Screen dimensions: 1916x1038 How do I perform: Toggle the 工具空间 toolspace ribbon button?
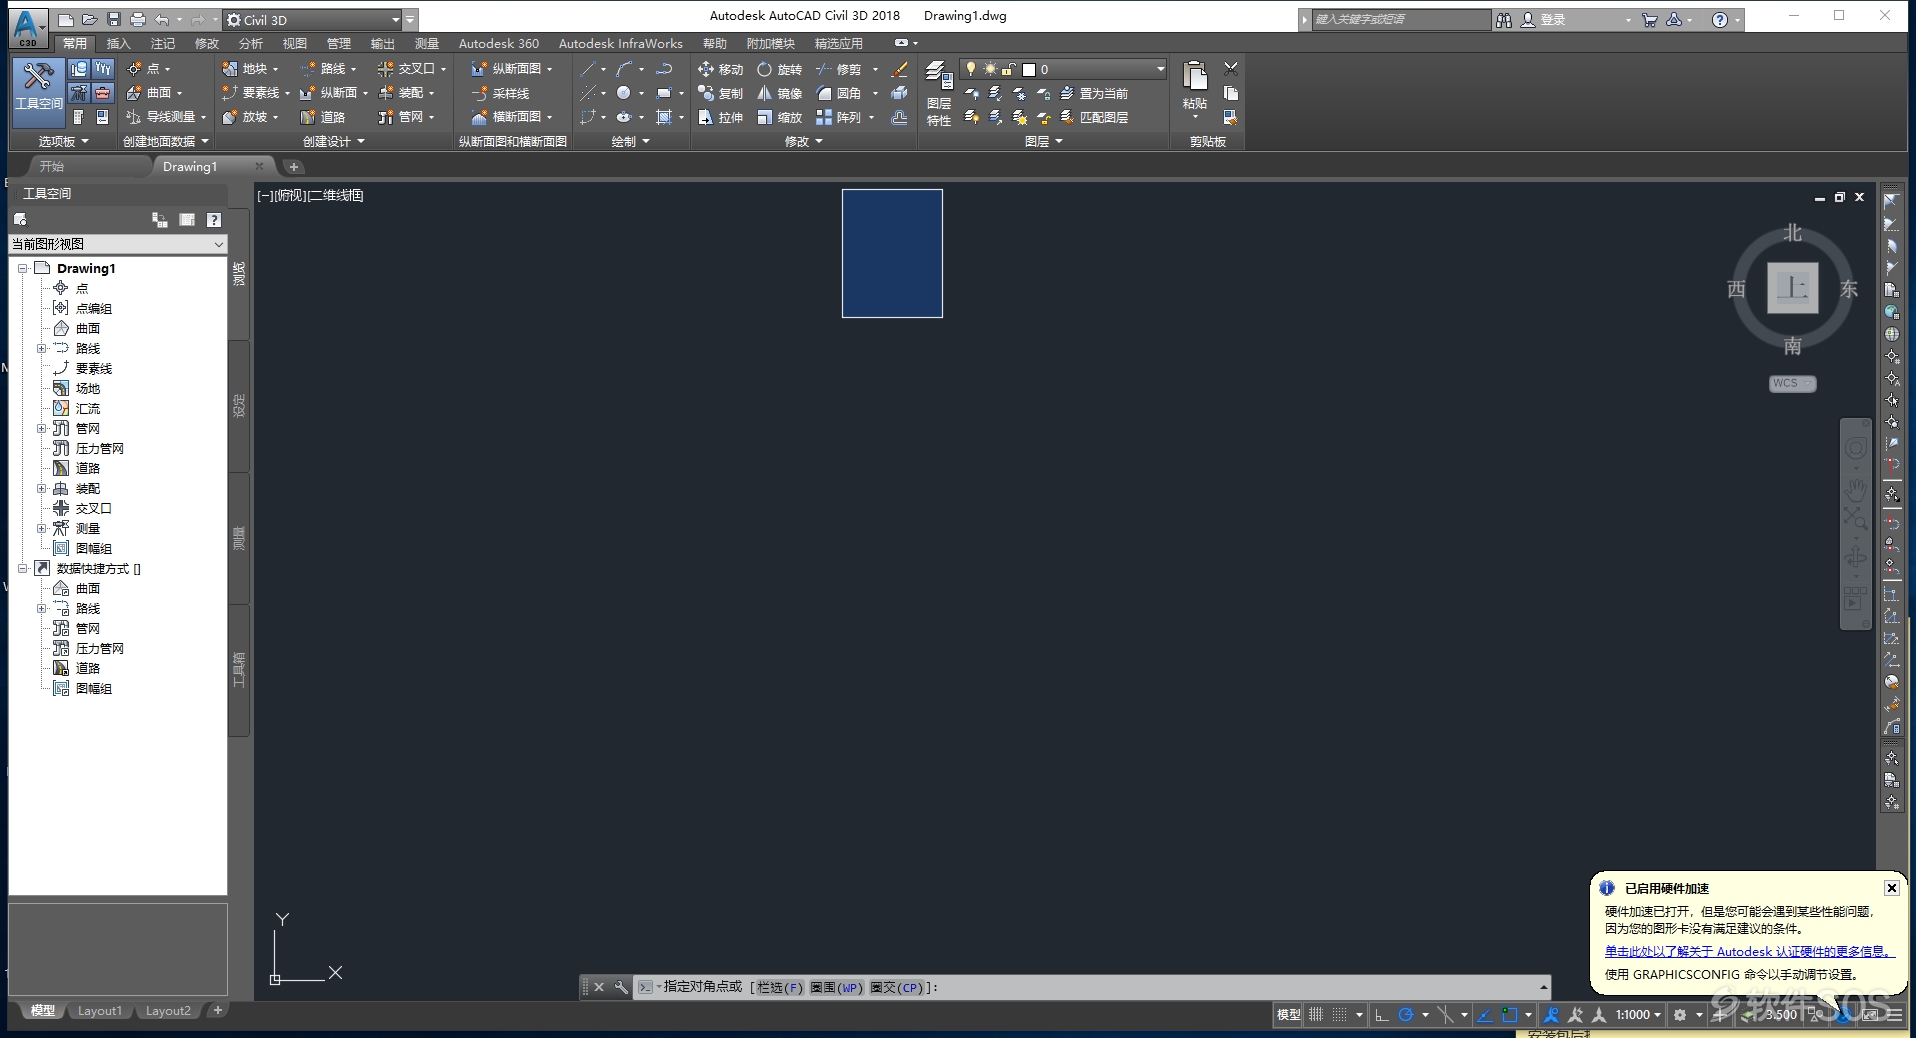click(38, 91)
